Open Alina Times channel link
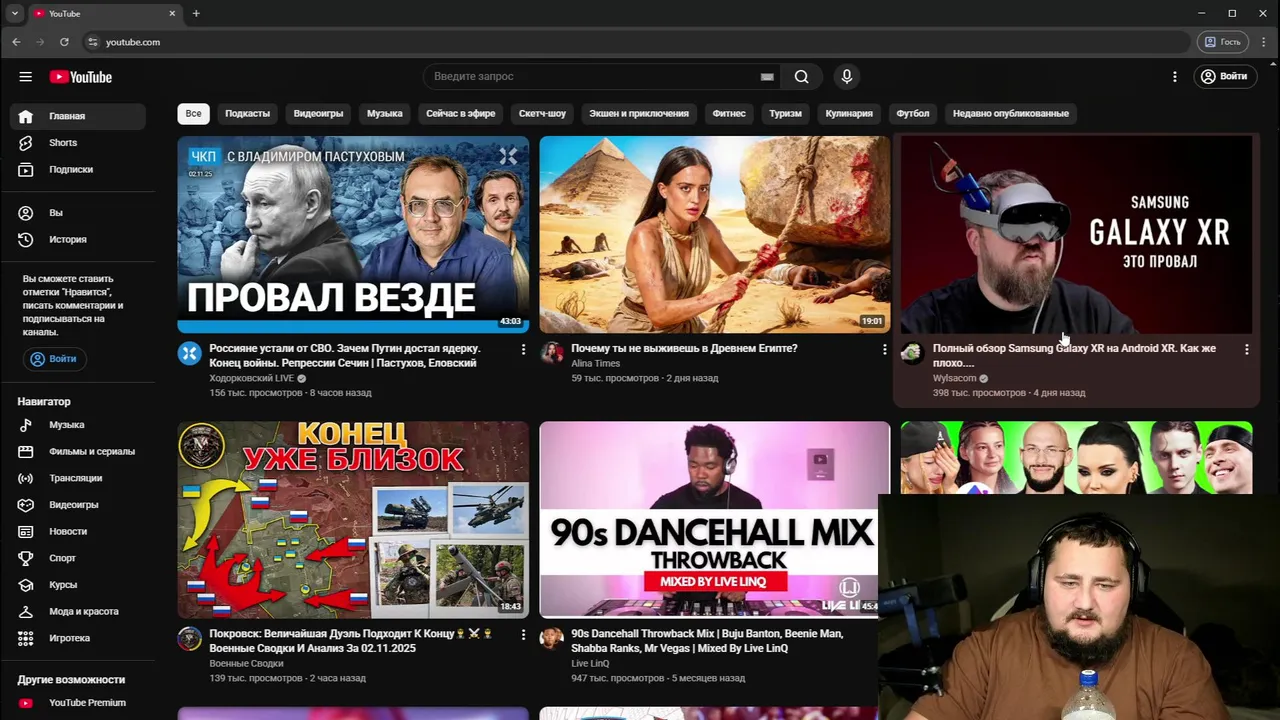Screen dimensions: 1280x720 click(x=595, y=364)
